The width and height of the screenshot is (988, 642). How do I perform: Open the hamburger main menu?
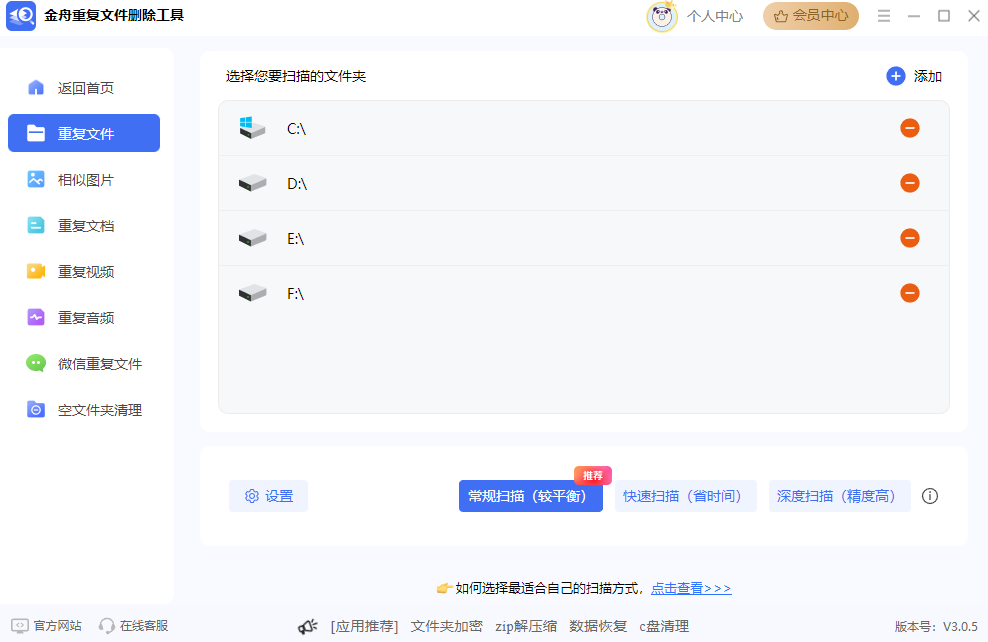tap(884, 16)
